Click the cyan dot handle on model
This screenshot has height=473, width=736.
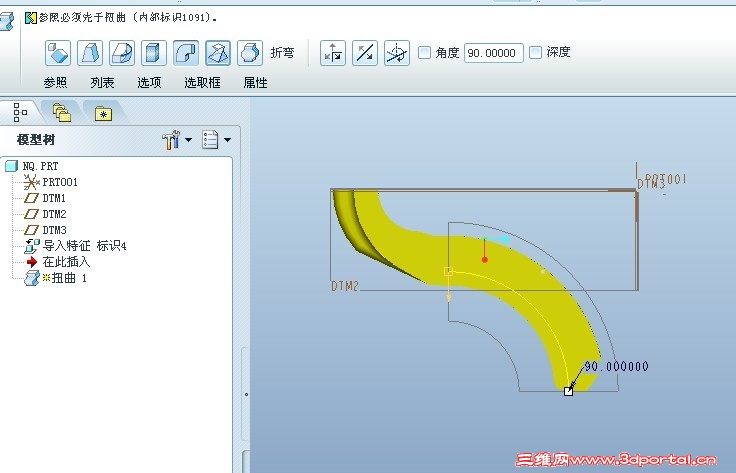click(x=505, y=239)
